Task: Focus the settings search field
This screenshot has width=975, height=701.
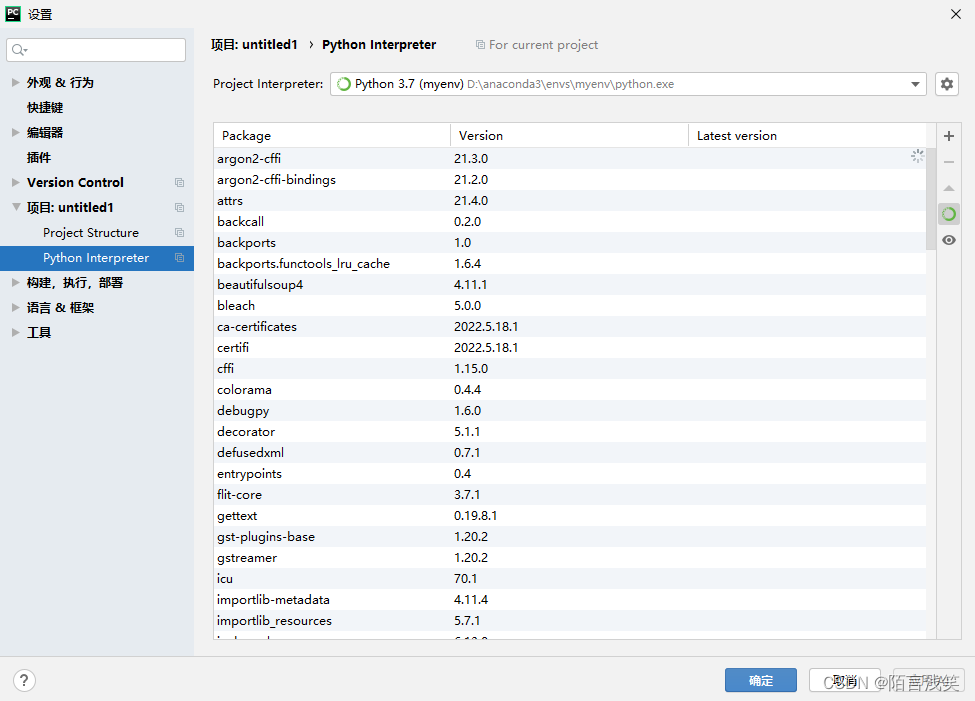Action: [96, 50]
